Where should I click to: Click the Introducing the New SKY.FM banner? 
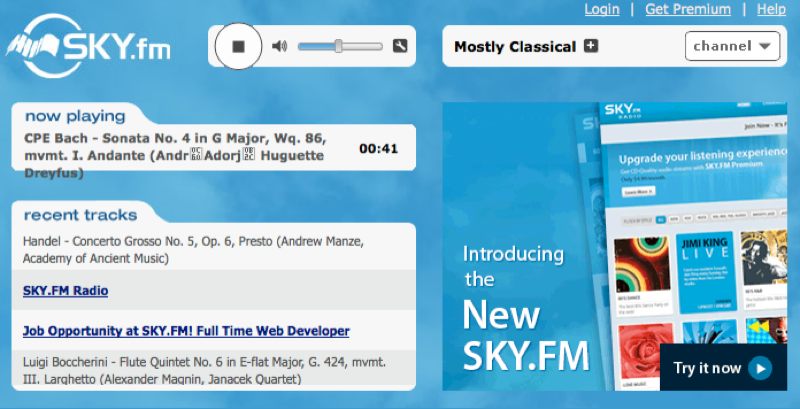[x=614, y=246]
